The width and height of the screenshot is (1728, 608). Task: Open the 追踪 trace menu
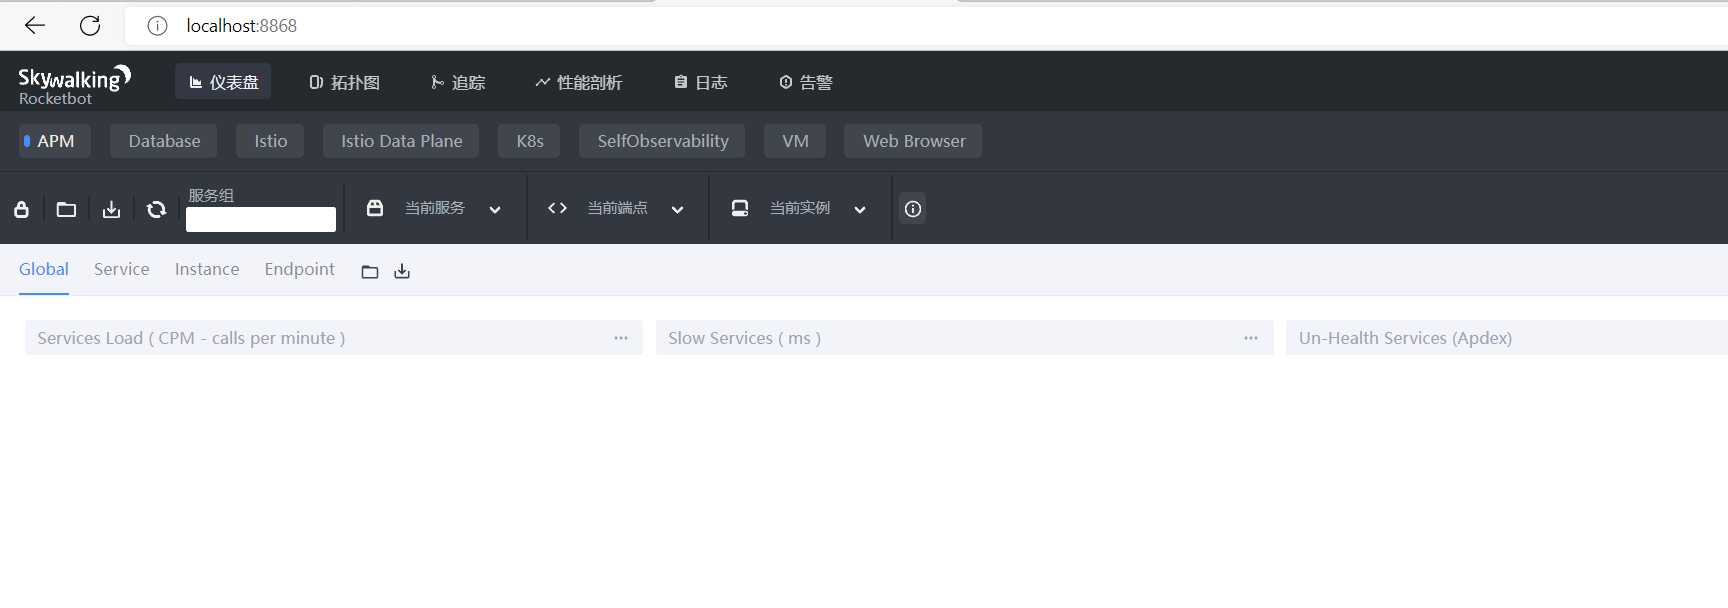coord(458,82)
